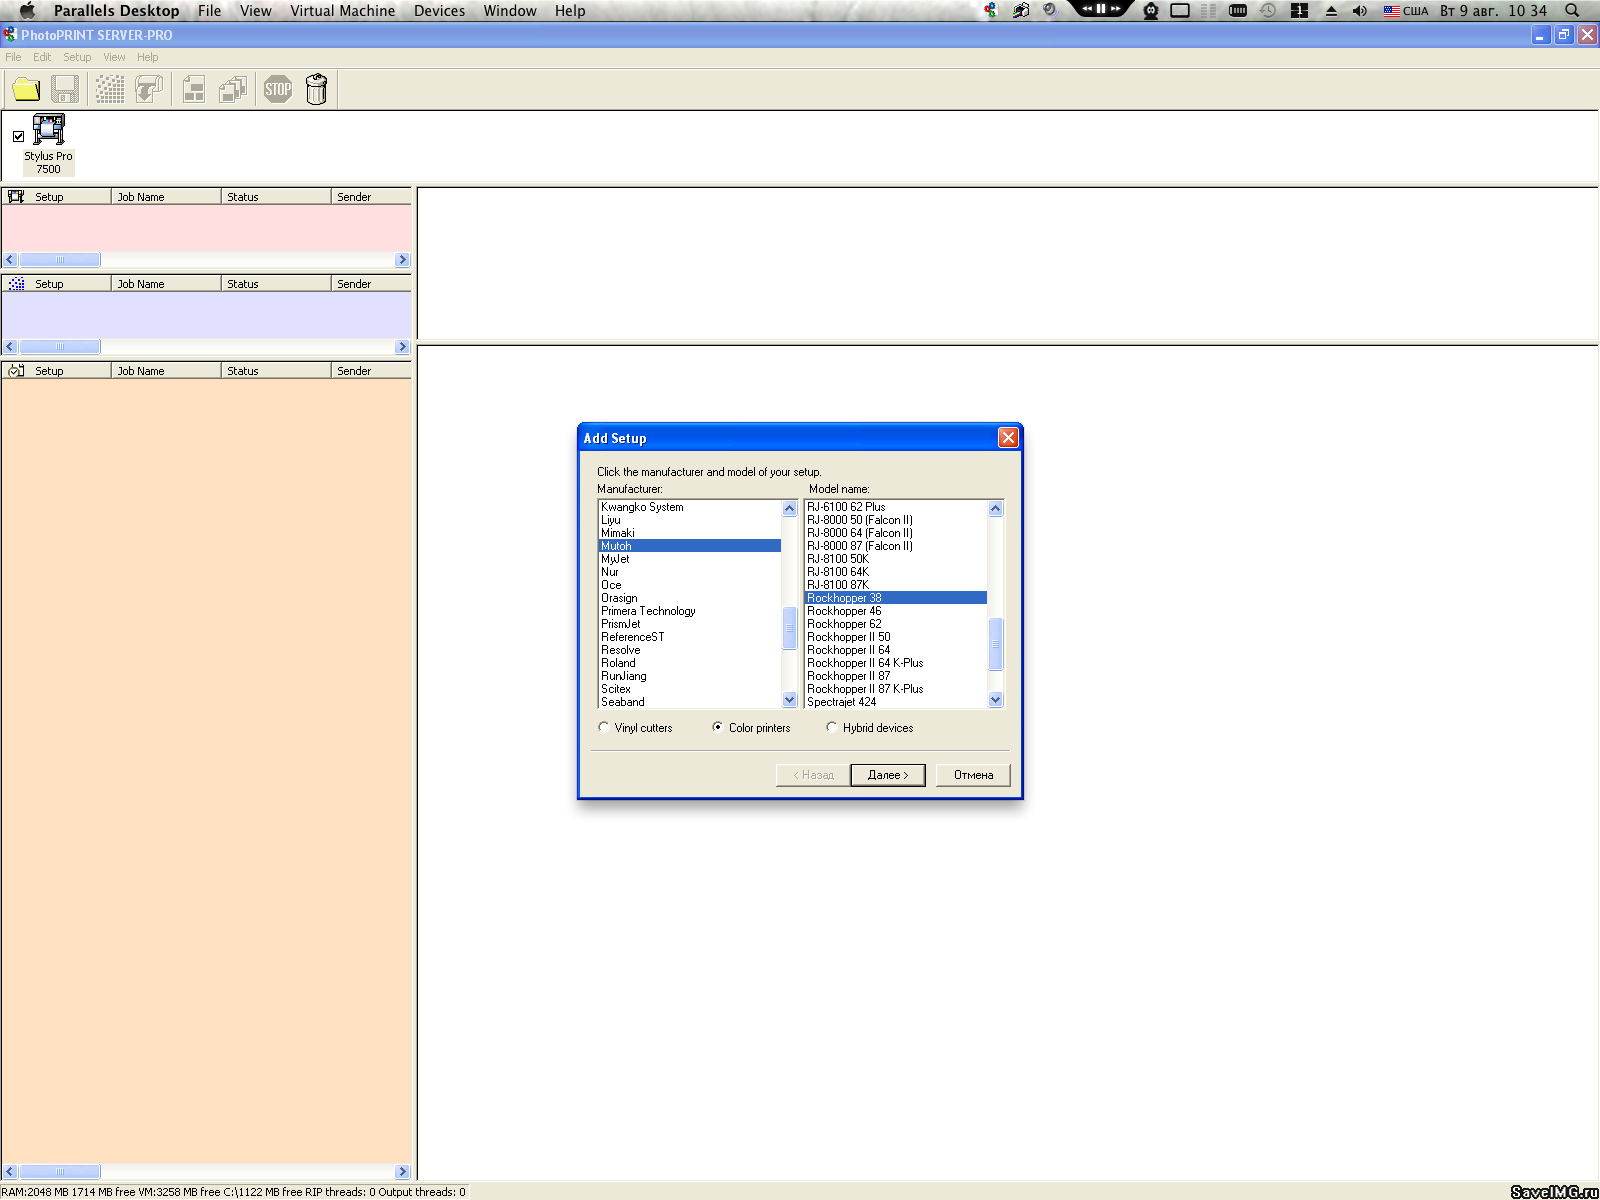Click the Open folder toolbar icon

pos(26,90)
